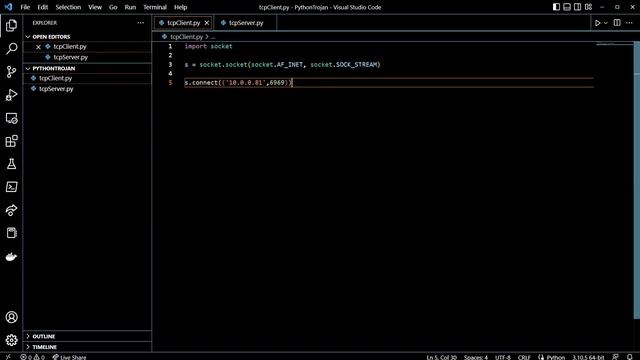The image size is (640, 360).
Task: Open Docker whale icon
Action: pos(11,256)
